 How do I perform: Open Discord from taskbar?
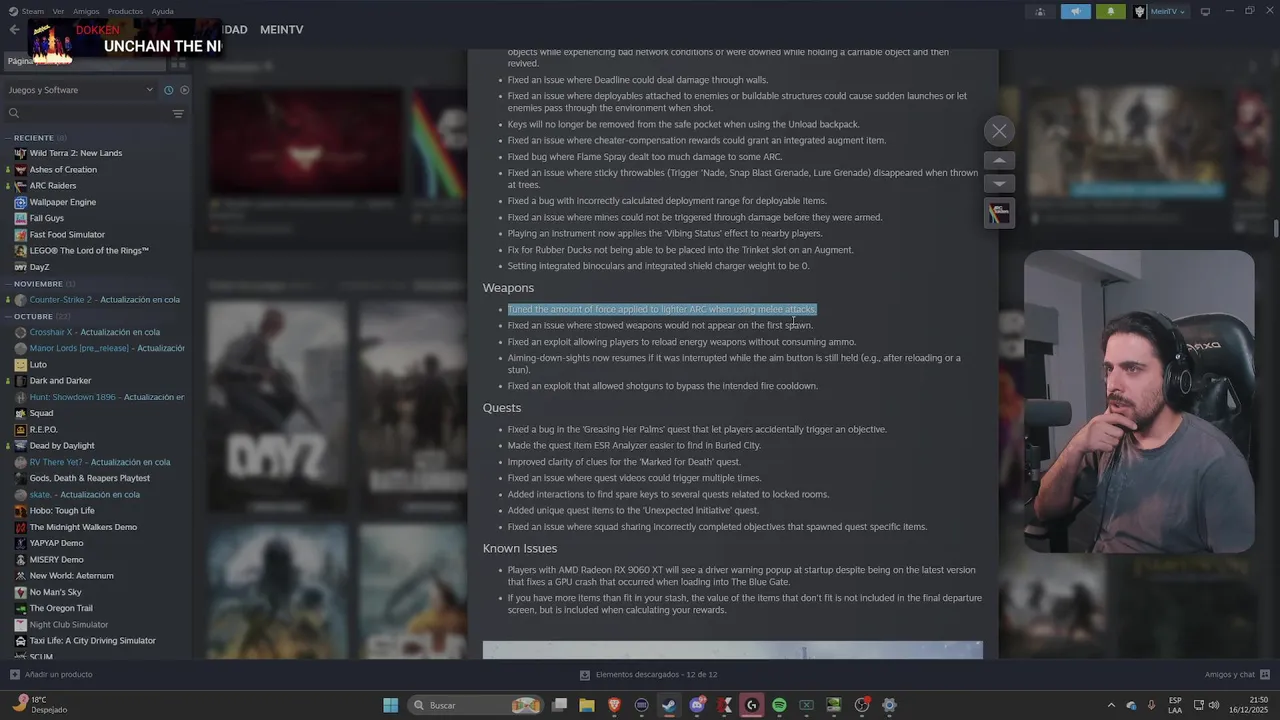697,705
